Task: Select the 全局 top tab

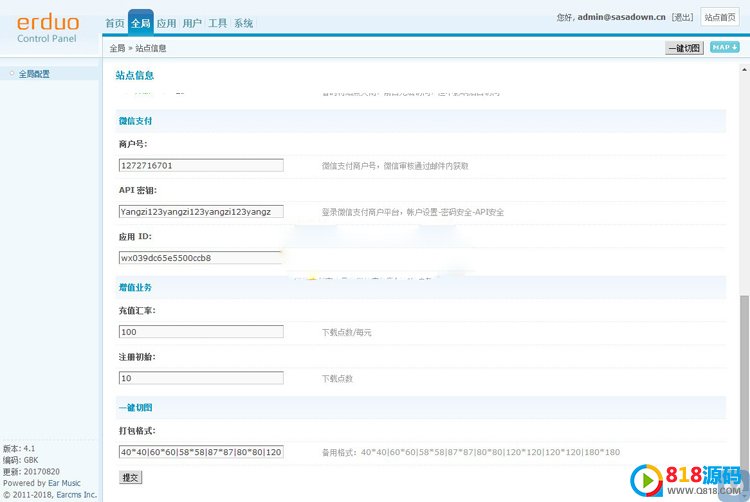Action: pyautogui.click(x=141, y=22)
